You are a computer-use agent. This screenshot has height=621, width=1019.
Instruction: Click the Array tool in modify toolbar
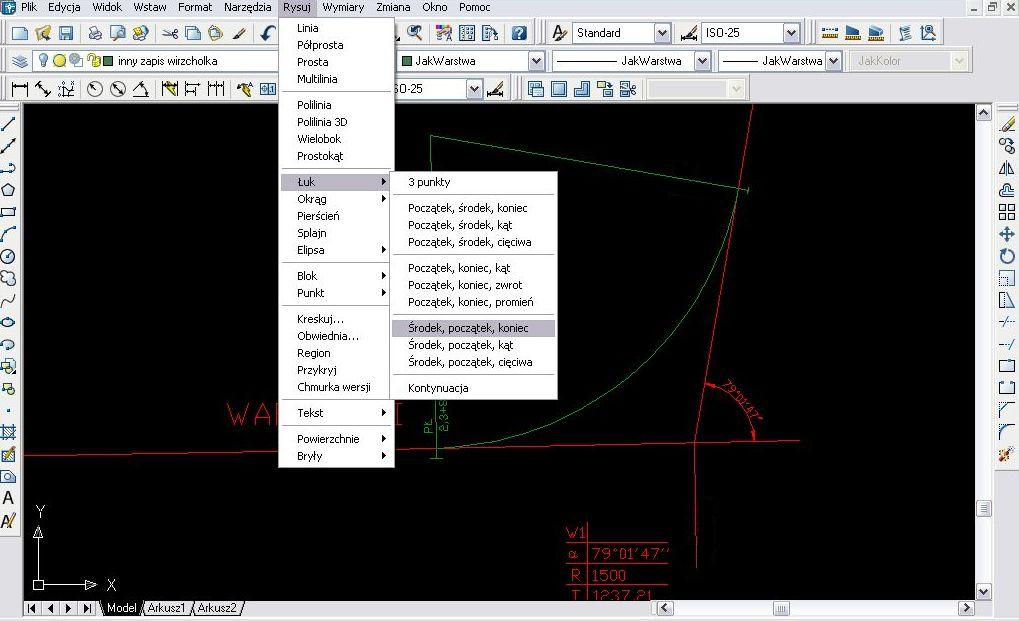(1007, 212)
